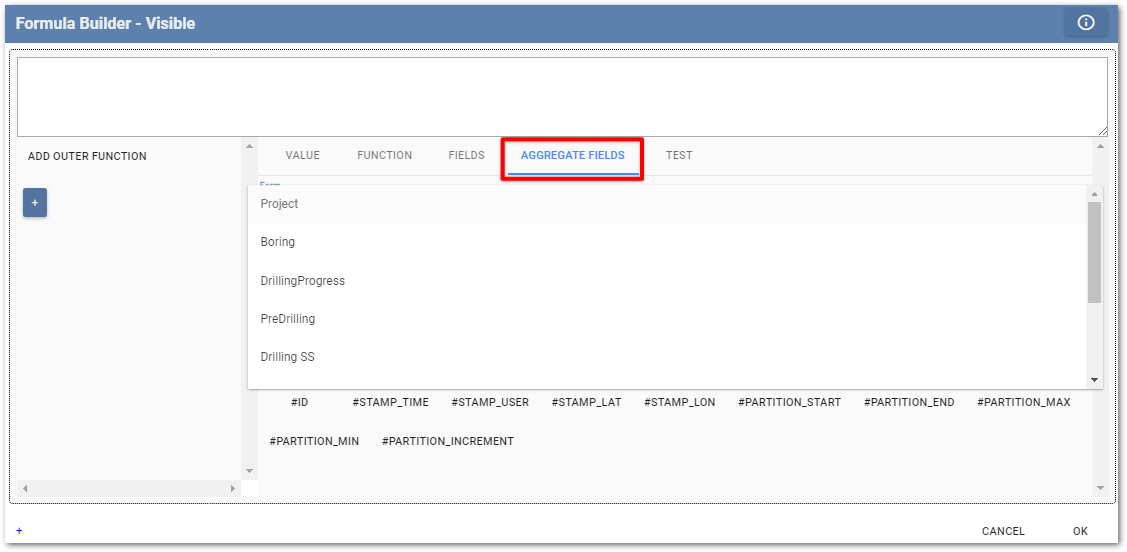
Task: Click the dropdown list scroll-up arrow
Action: point(1094,193)
